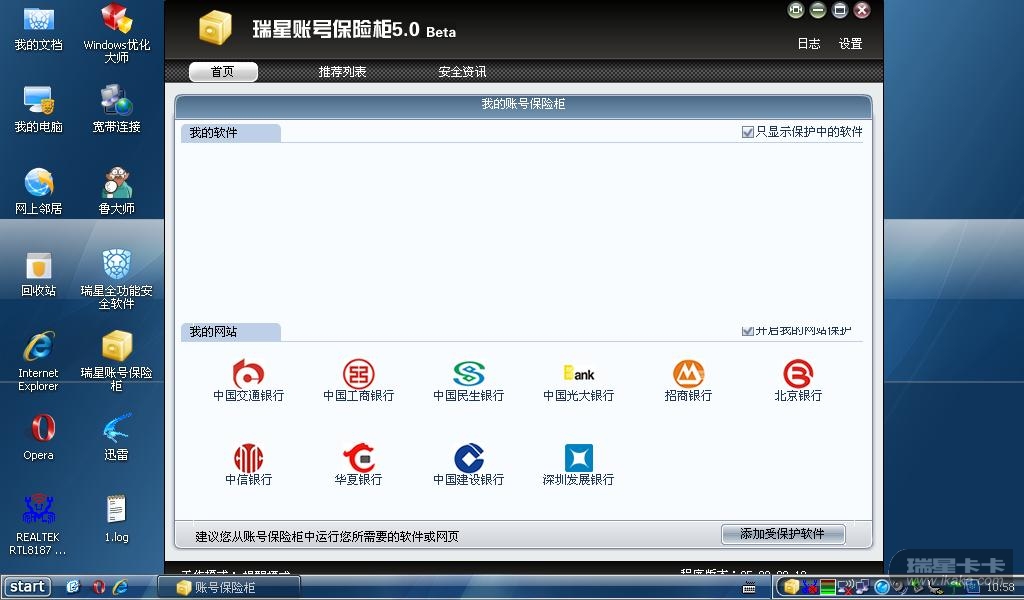Open 设置 settings menu

click(x=850, y=44)
